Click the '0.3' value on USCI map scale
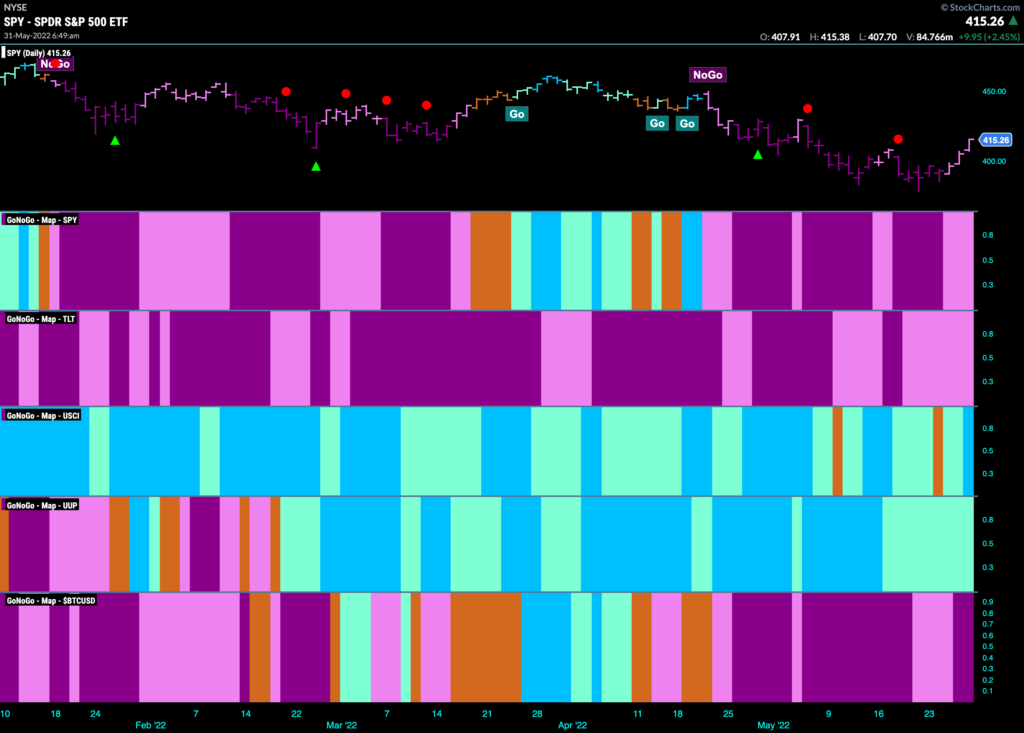Viewport: 1024px width, 733px height. click(x=988, y=474)
